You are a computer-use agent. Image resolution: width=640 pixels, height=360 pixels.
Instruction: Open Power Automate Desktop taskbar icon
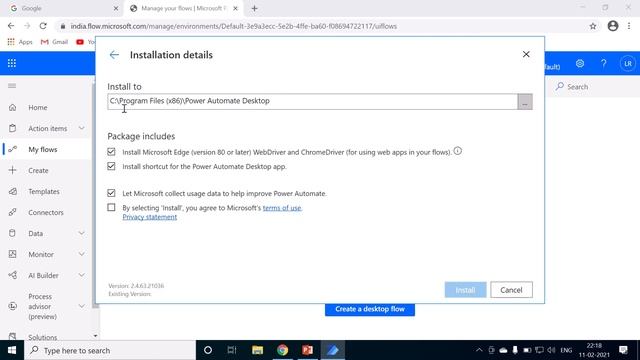333,350
